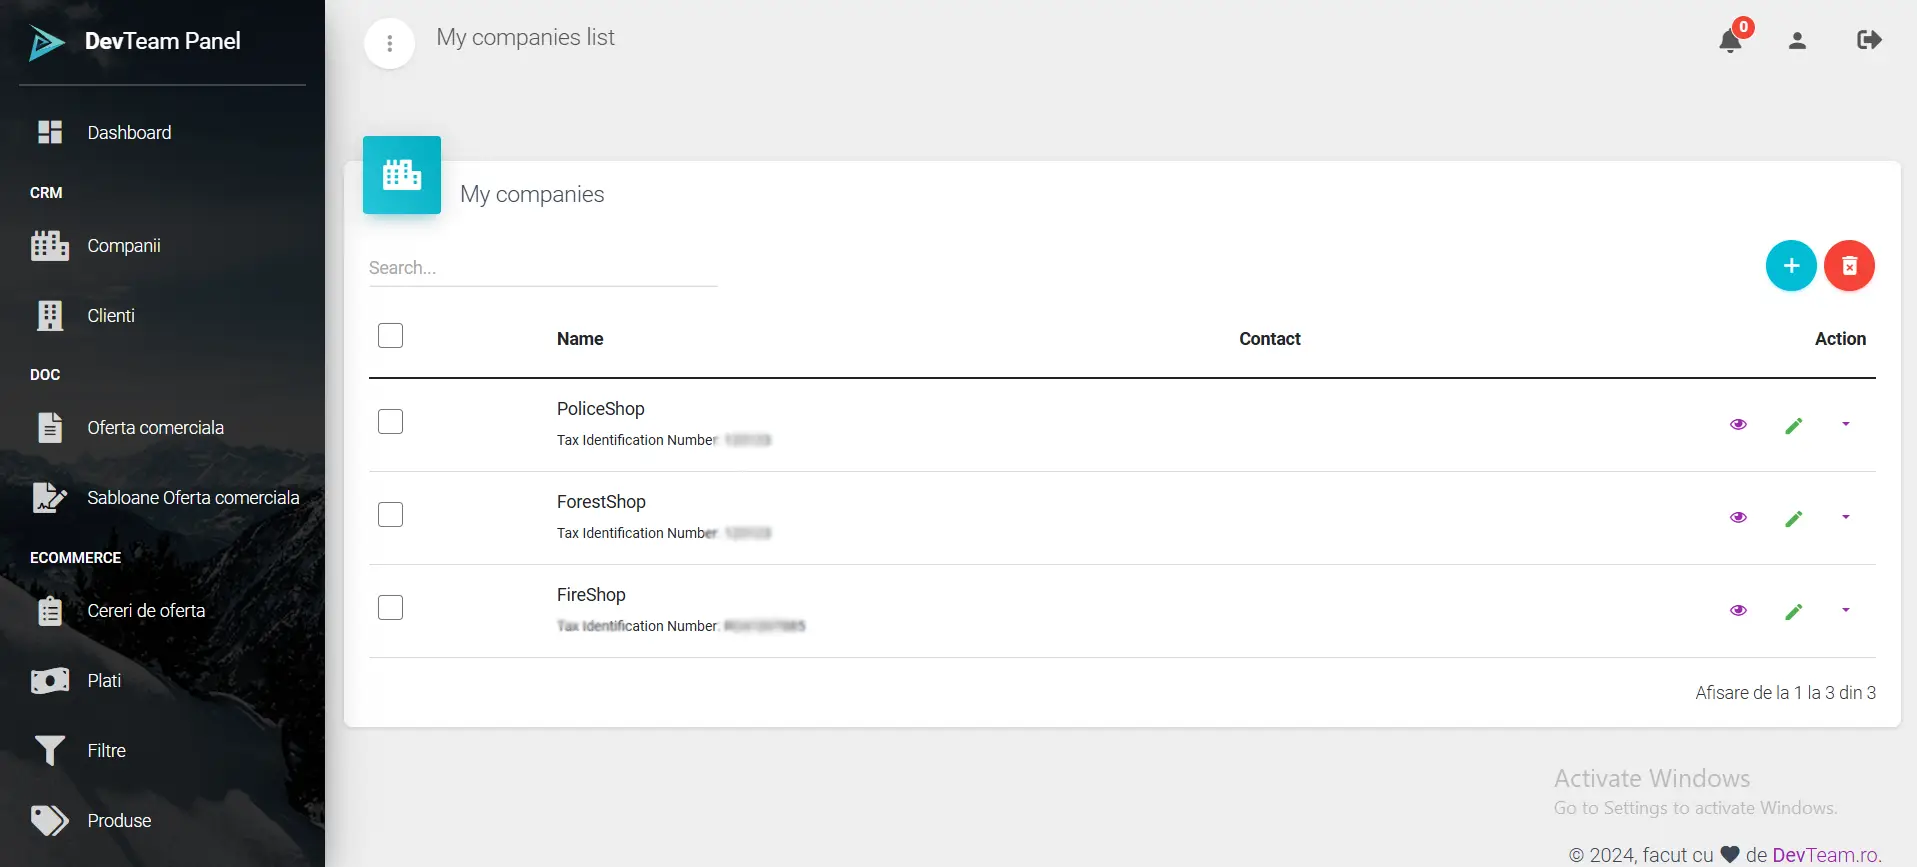Edit PoliceShop using the green pencil

(1793, 426)
